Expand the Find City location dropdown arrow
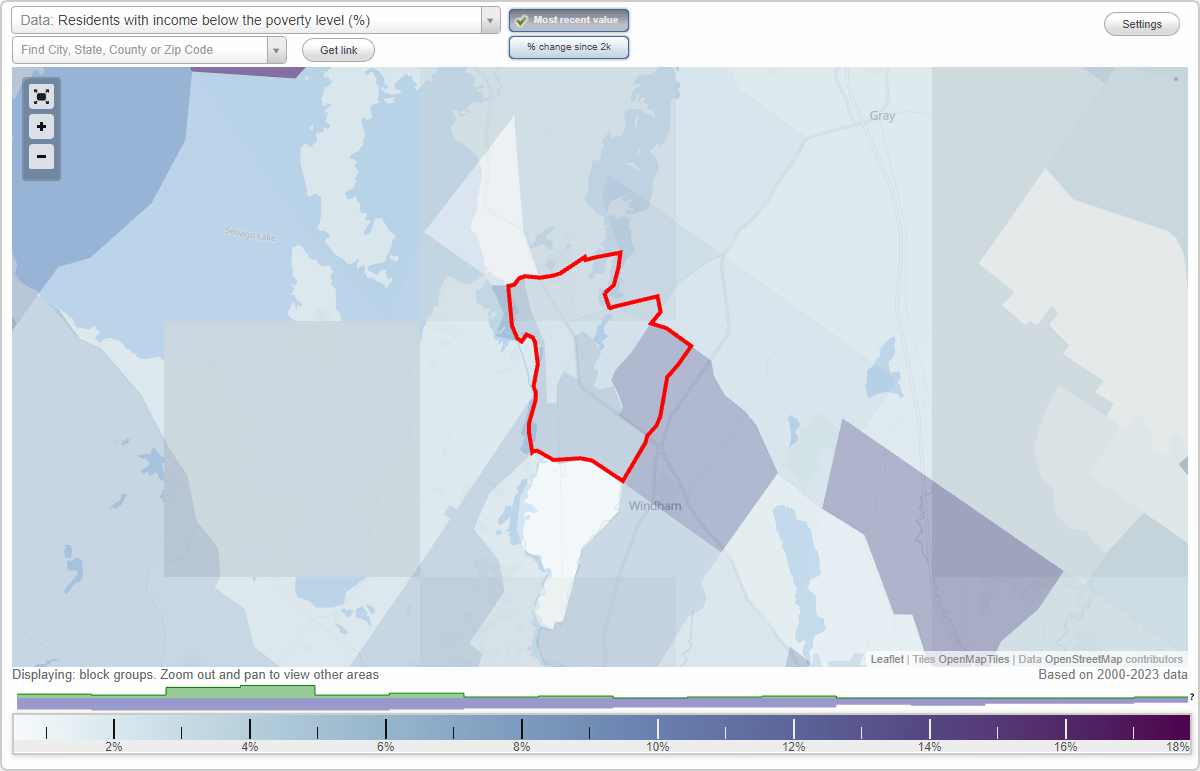This screenshot has width=1200, height=771. pyautogui.click(x=277, y=49)
